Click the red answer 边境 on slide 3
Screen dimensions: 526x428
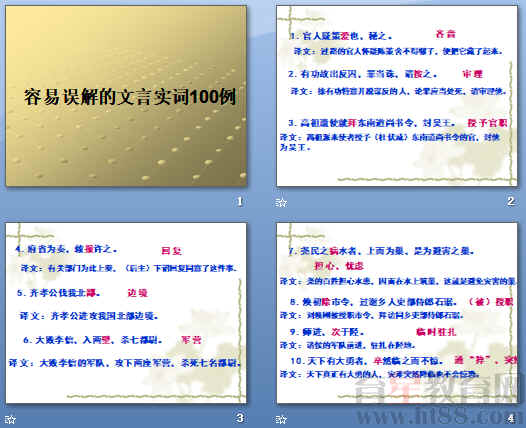[x=138, y=293]
